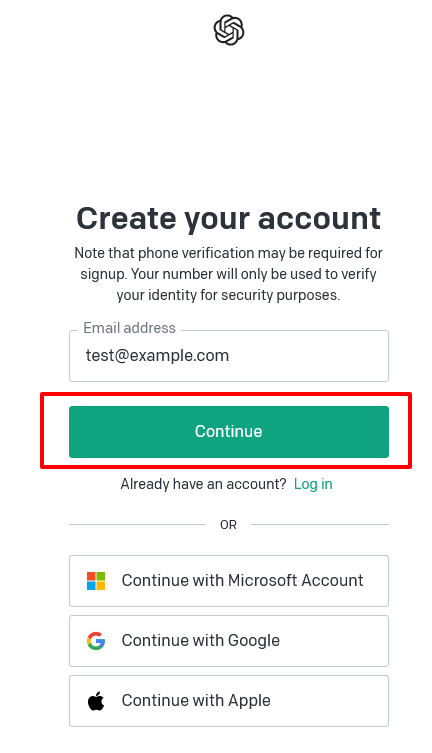Click the test@example.com text in the field
The height and width of the screenshot is (753, 432).
coord(157,356)
